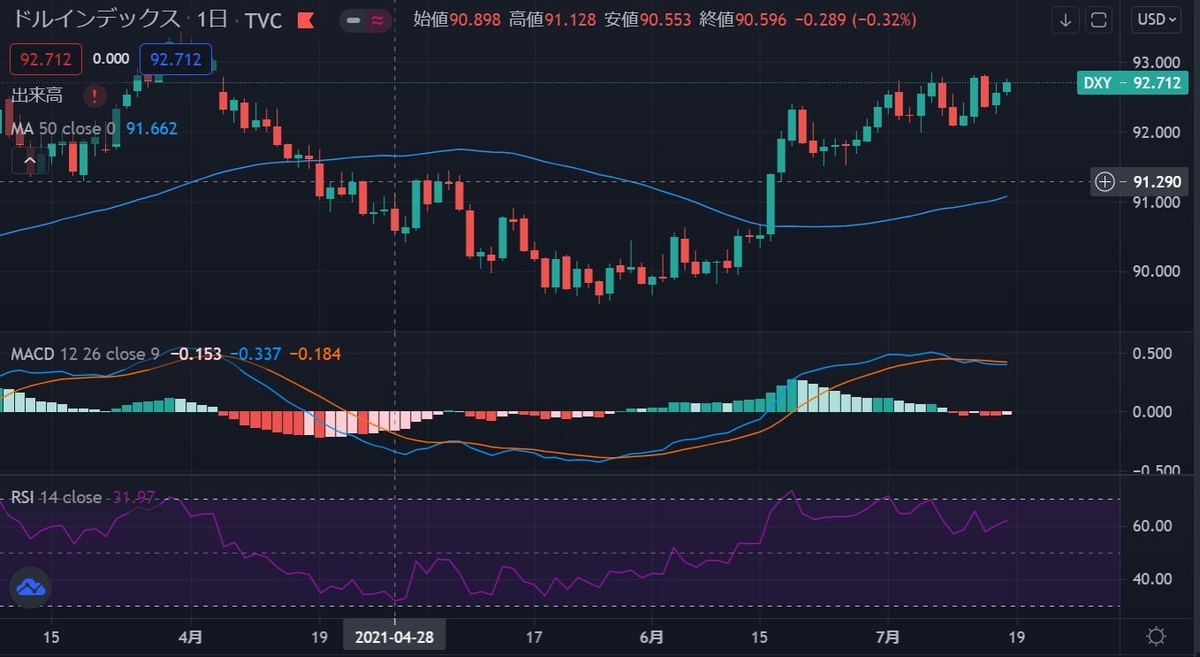
Task: Click the TradingView logo icon in the bottom-left
Action: [29, 588]
